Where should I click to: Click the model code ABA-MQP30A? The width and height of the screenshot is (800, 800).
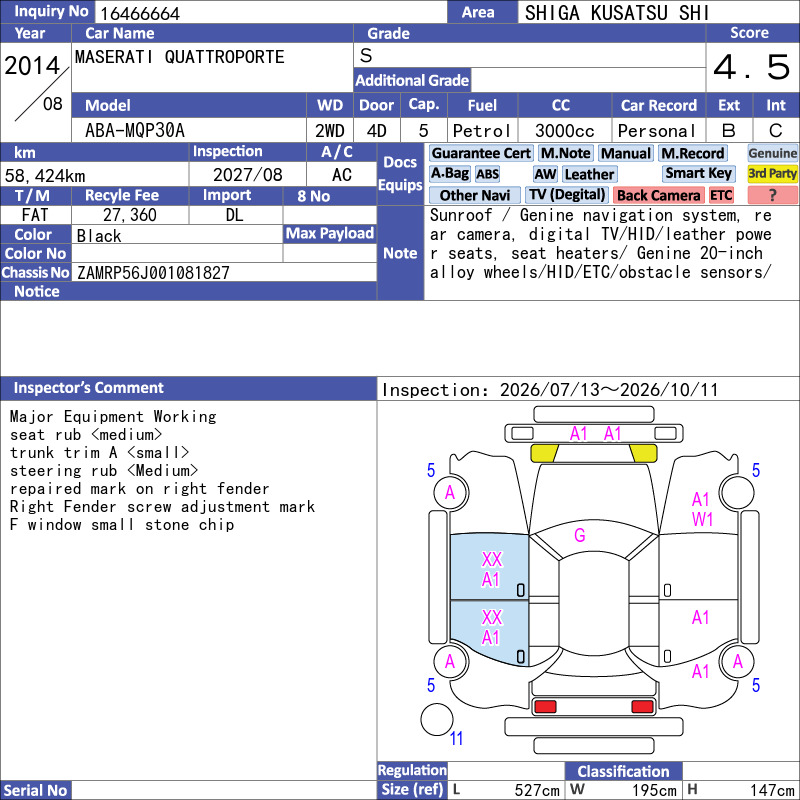click(x=135, y=131)
